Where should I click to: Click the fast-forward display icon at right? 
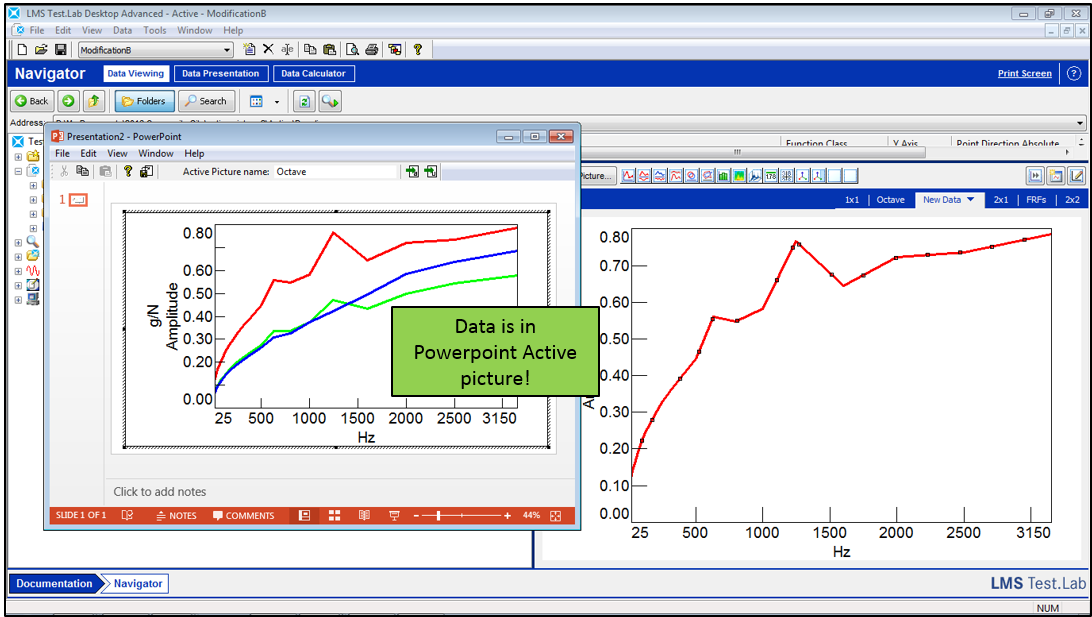coord(1036,175)
